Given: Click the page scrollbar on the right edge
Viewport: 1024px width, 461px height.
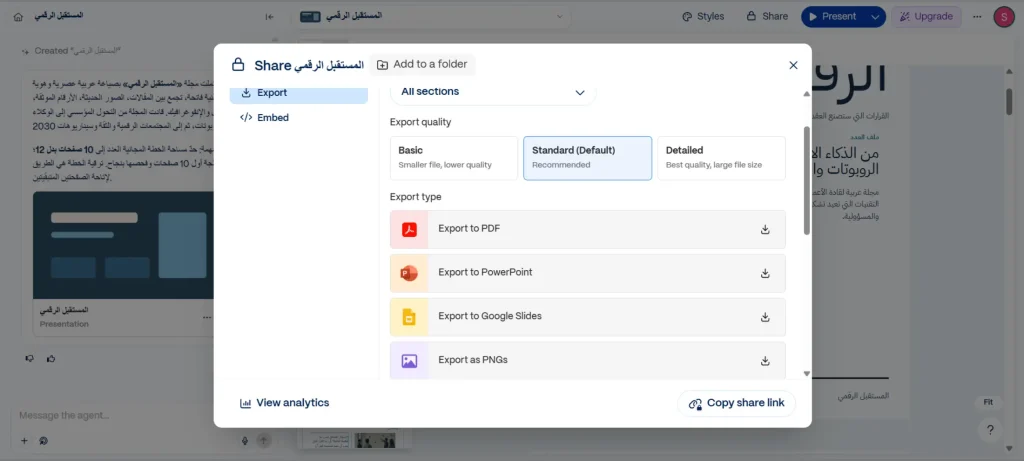Looking at the screenshot, I should coord(1009,101).
